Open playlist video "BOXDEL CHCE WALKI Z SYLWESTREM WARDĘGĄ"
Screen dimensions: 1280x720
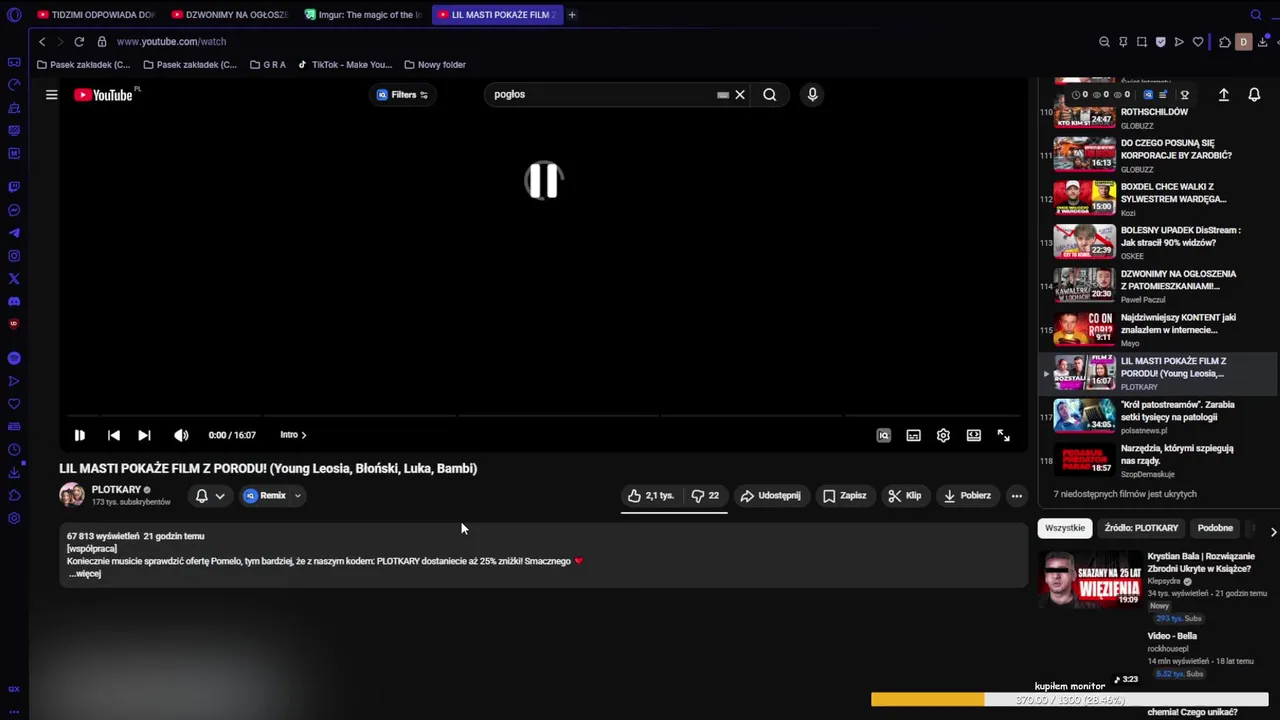[1156, 198]
